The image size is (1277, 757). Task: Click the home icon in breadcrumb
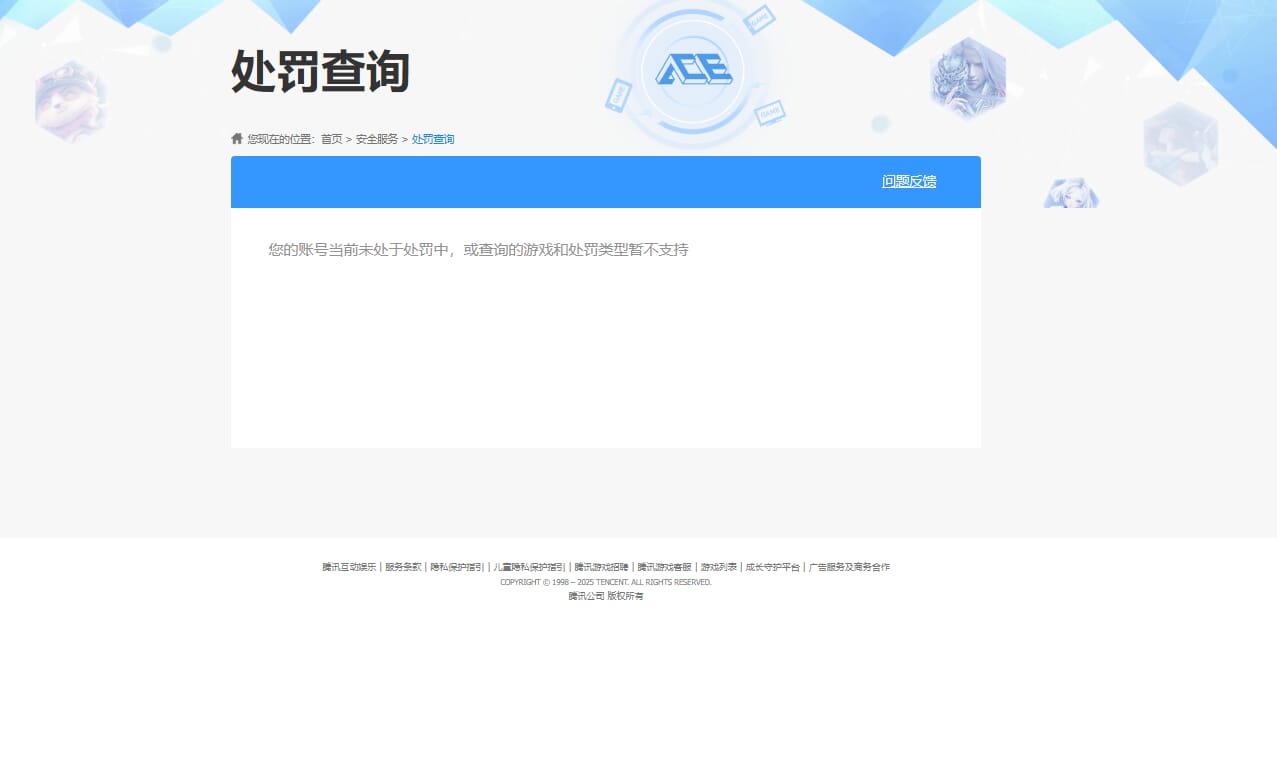click(237, 138)
